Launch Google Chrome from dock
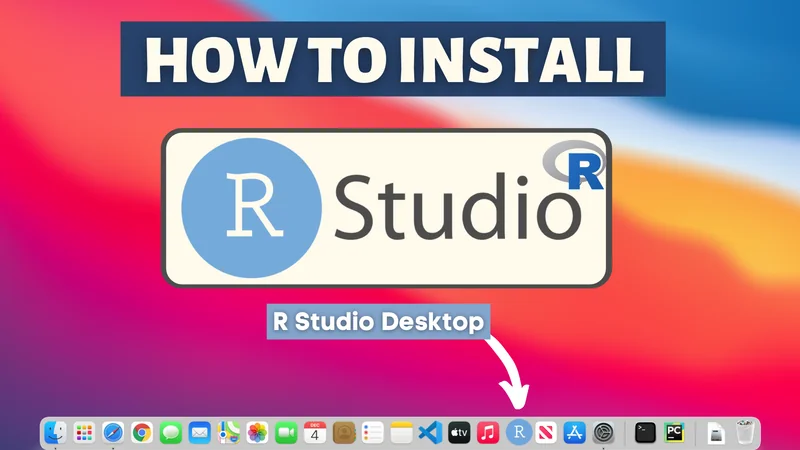Image resolution: width=800 pixels, height=450 pixels. click(x=142, y=432)
